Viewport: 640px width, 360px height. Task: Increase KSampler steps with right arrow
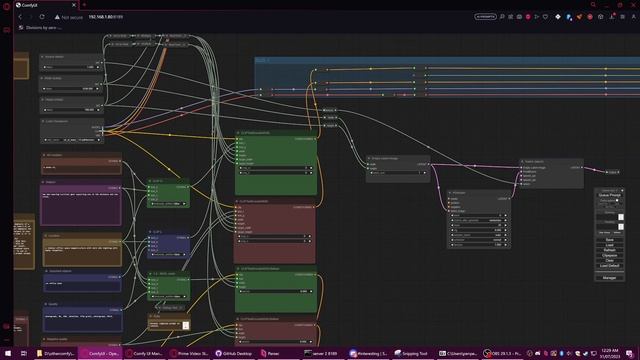click(505, 225)
